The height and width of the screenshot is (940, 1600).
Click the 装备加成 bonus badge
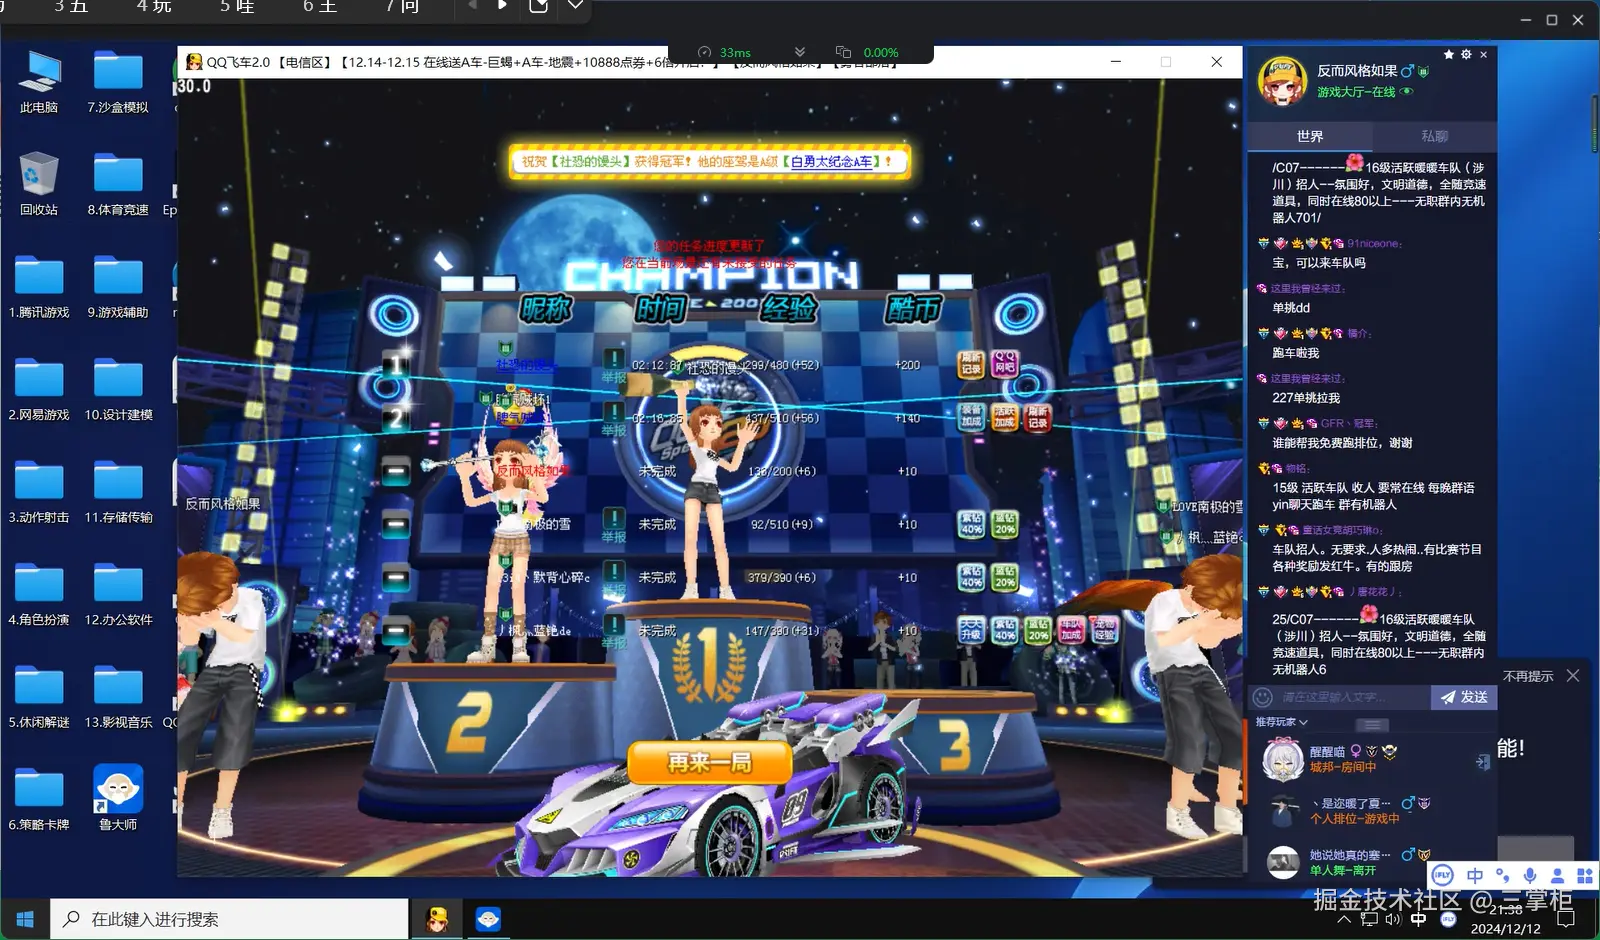[x=971, y=416]
